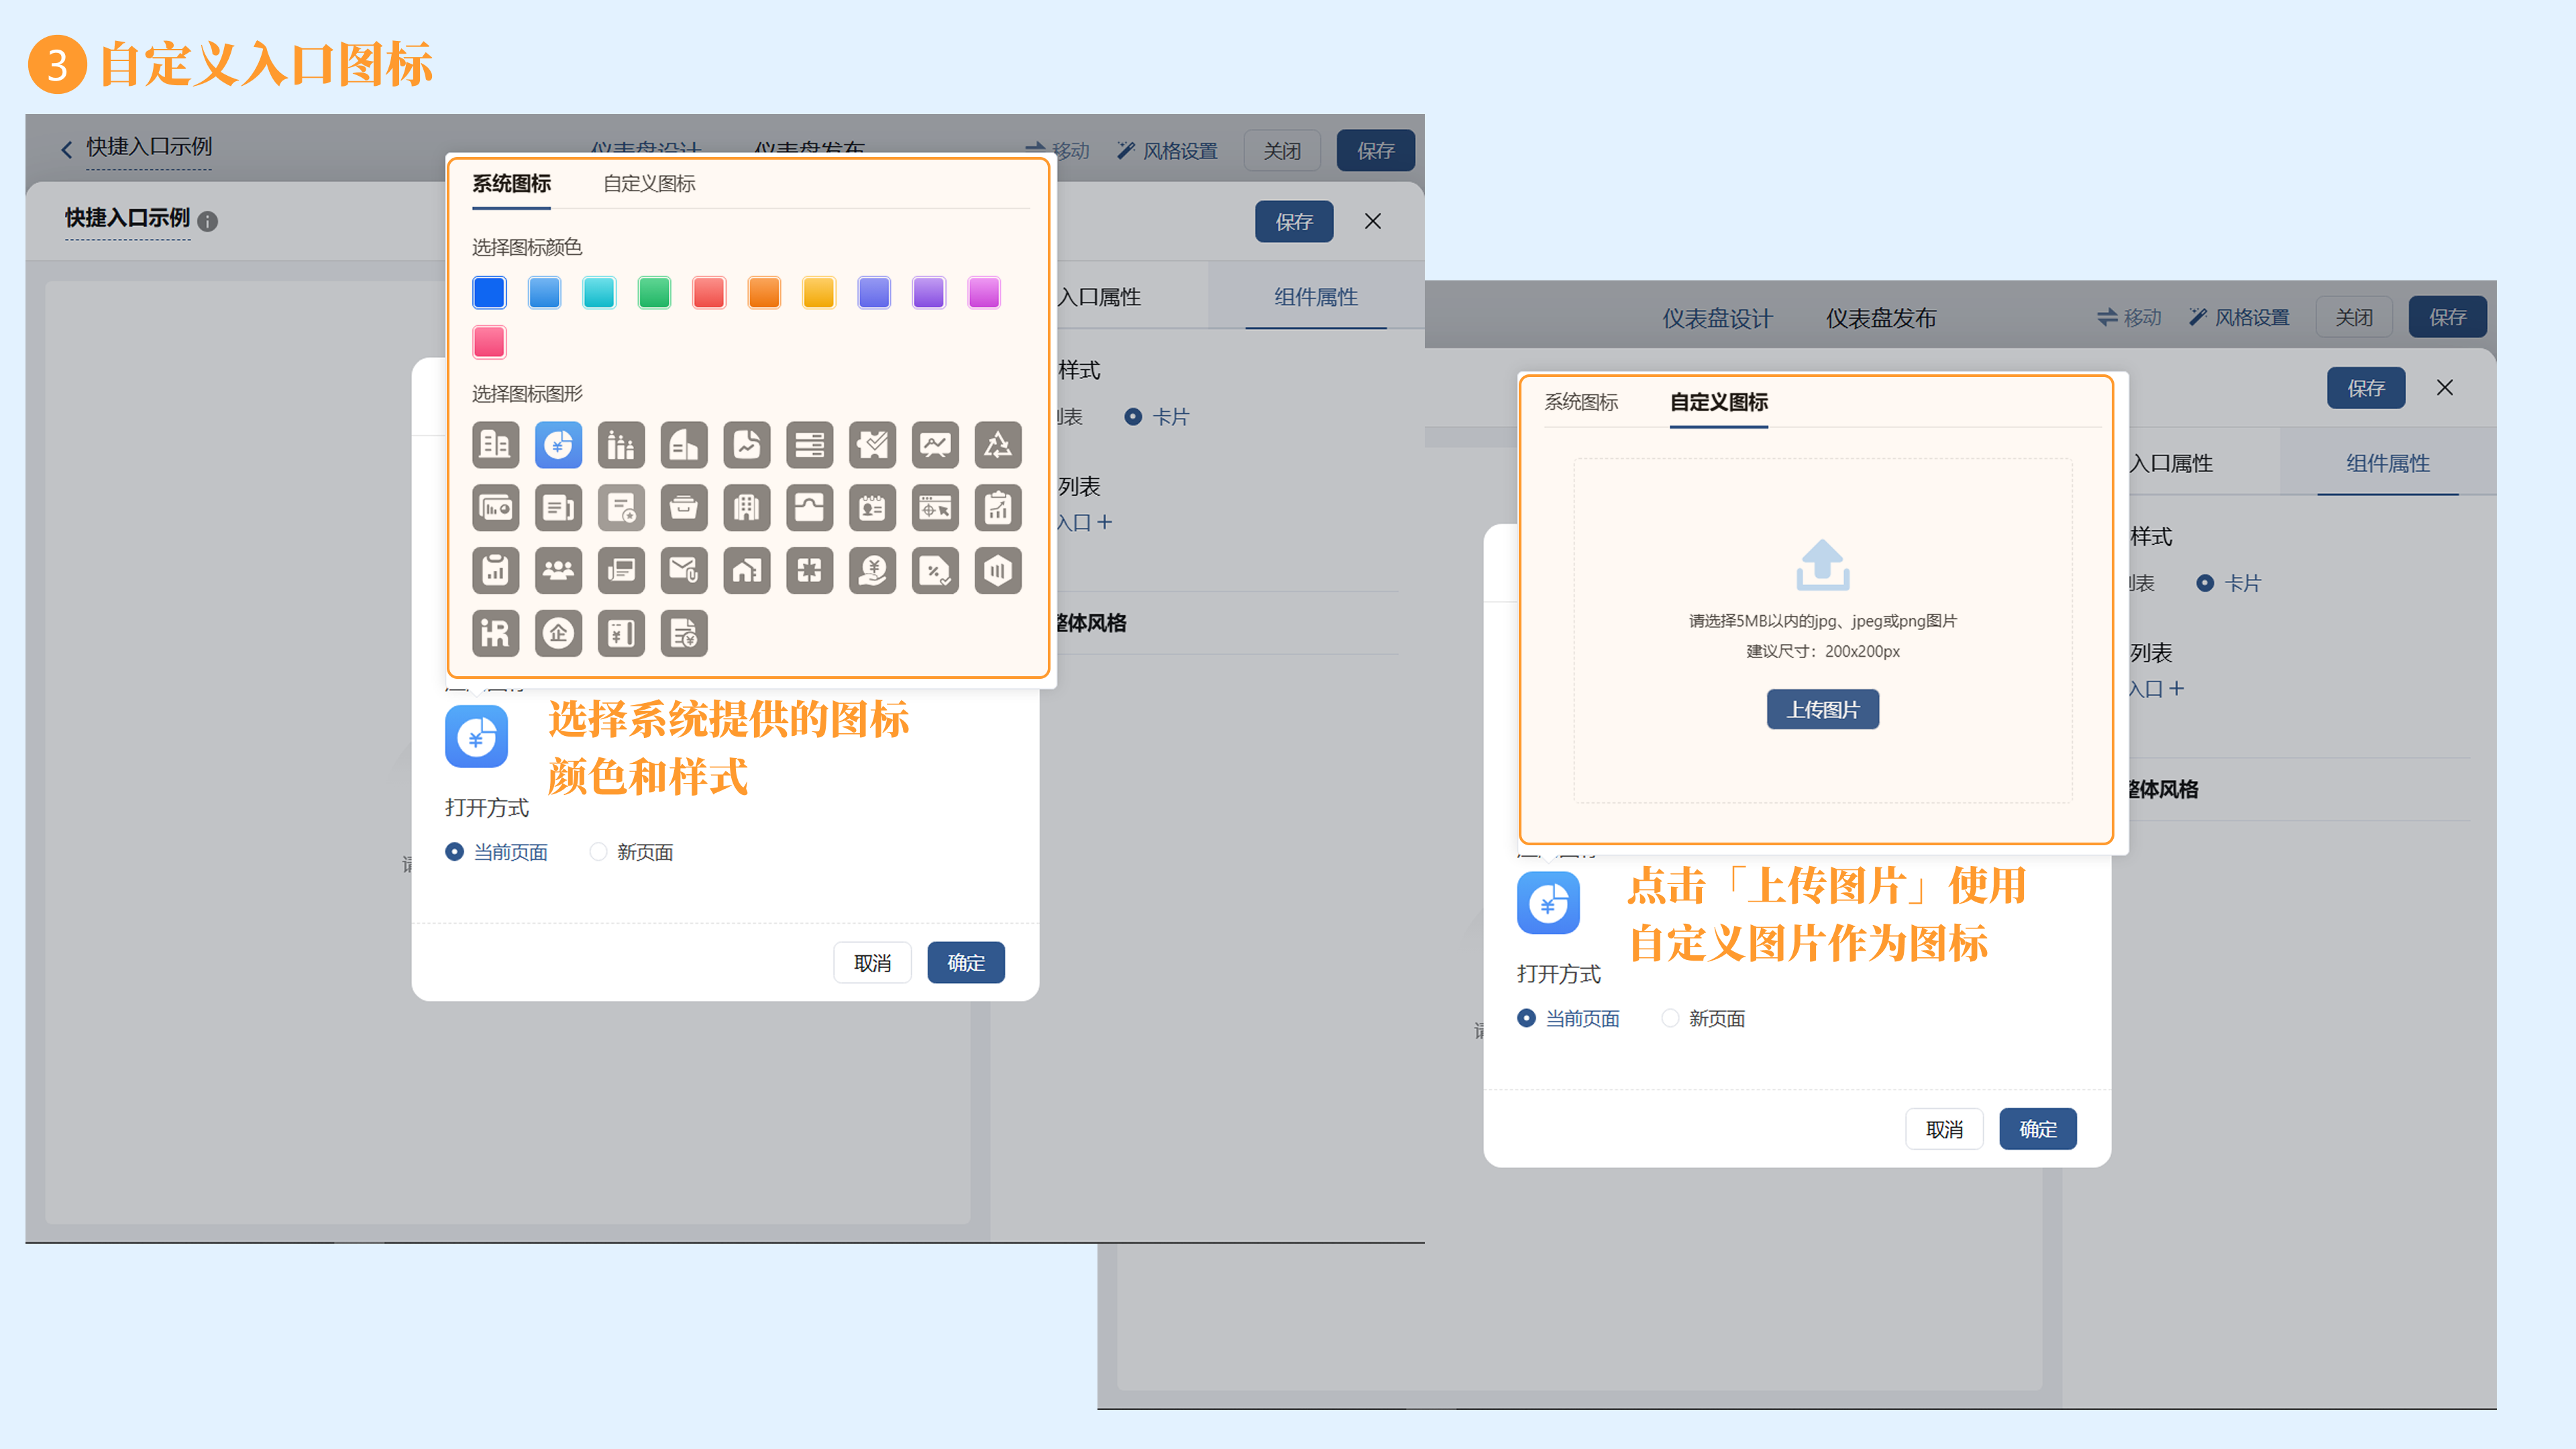Select 当前页面 radio in the right dialog

point(1526,1018)
